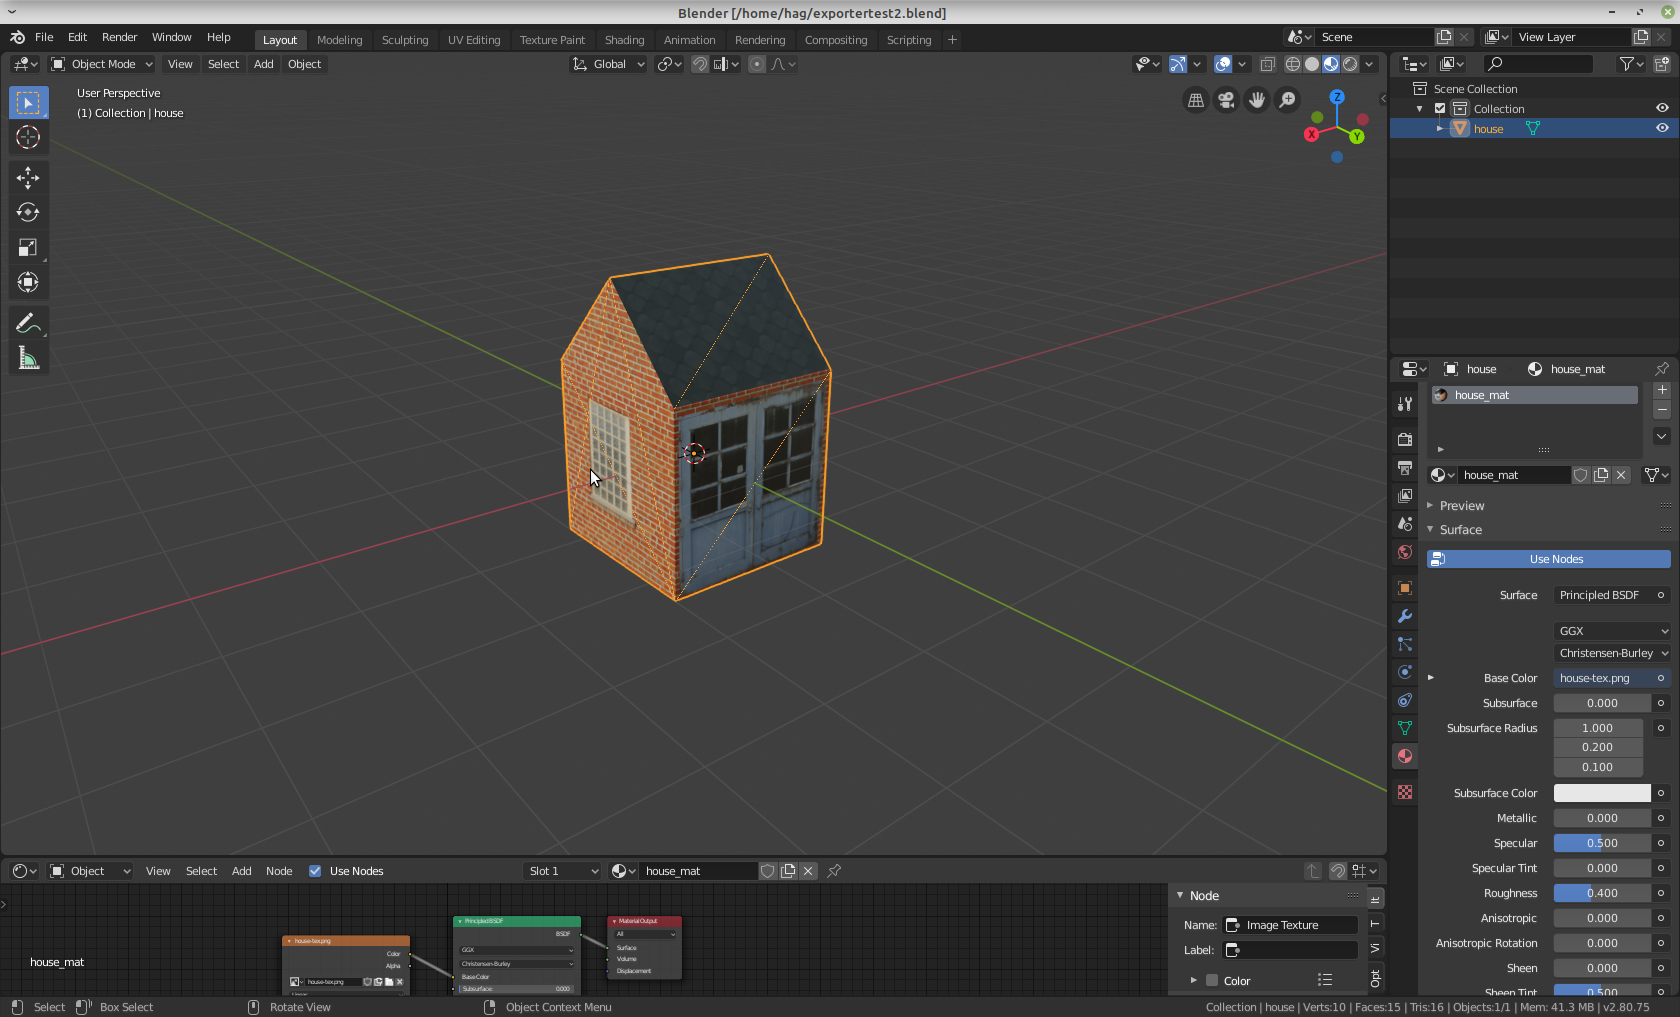Switch to the Shading workspace tab
The height and width of the screenshot is (1017, 1680).
(x=624, y=40)
